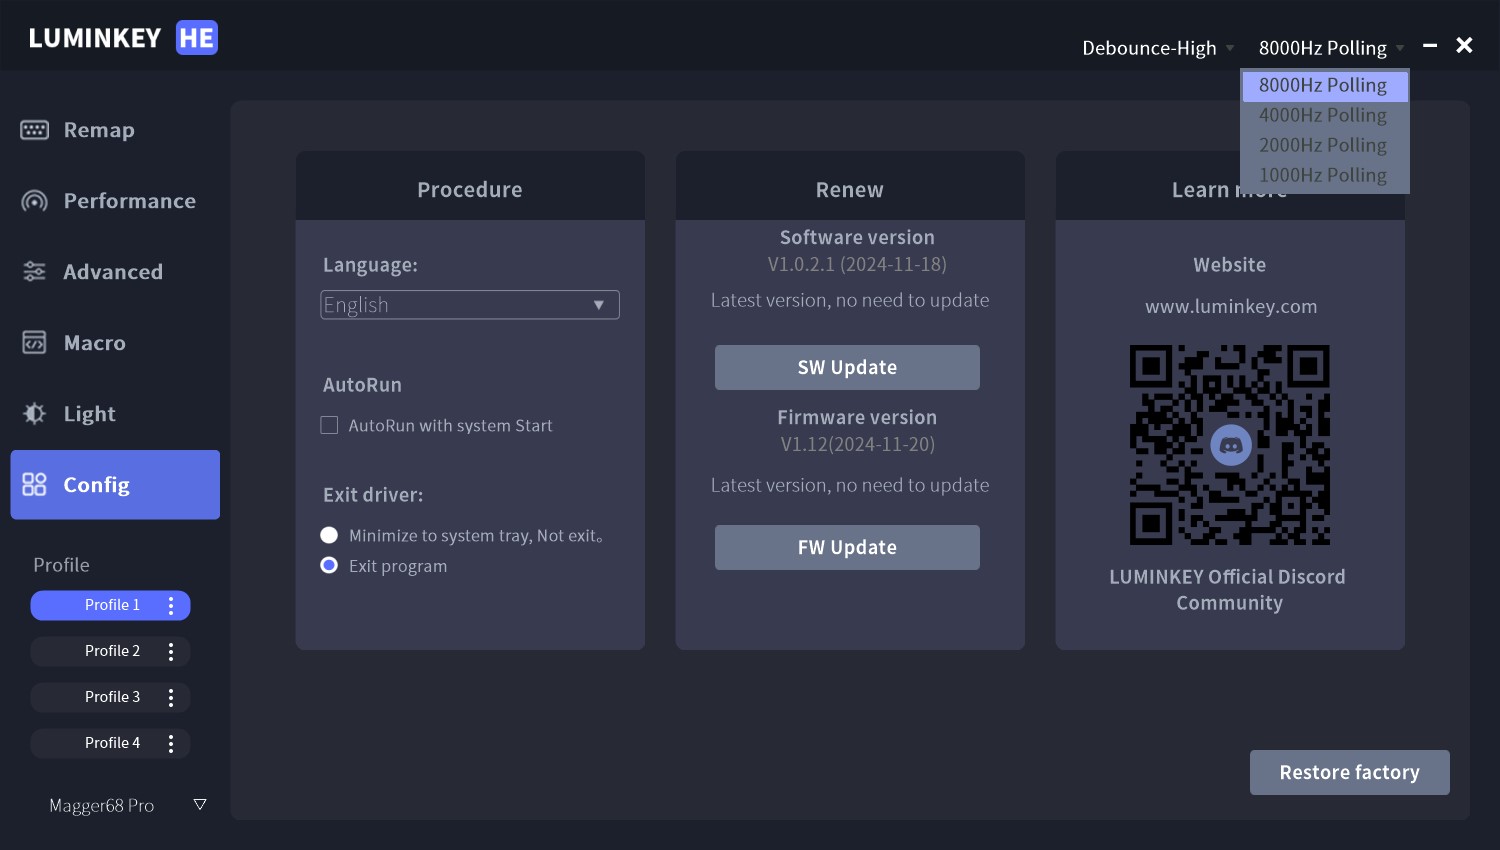The image size is (1500, 850).
Task: Click Restore factory button
Action: [x=1350, y=772]
